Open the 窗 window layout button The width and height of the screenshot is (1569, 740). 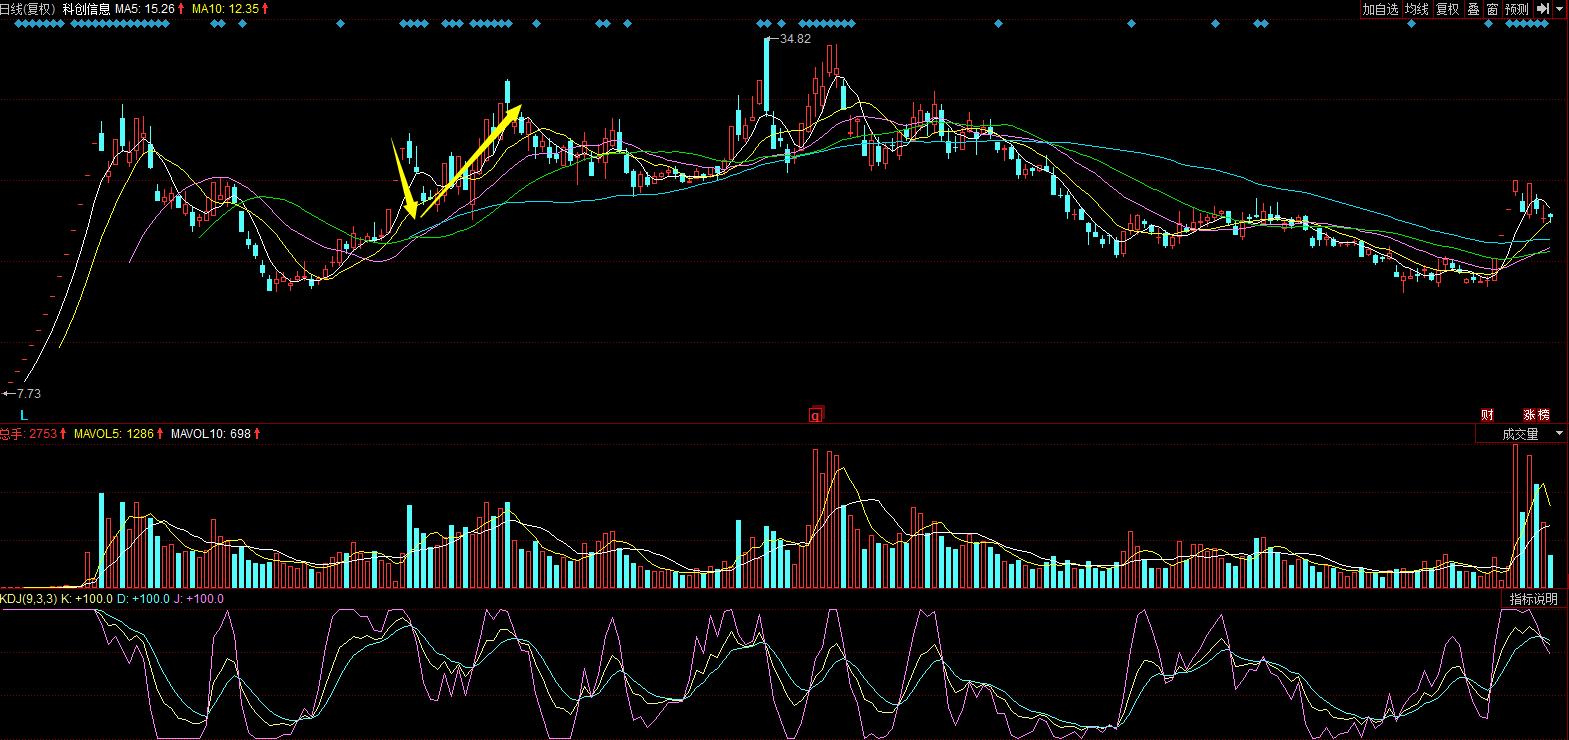[x=1492, y=9]
